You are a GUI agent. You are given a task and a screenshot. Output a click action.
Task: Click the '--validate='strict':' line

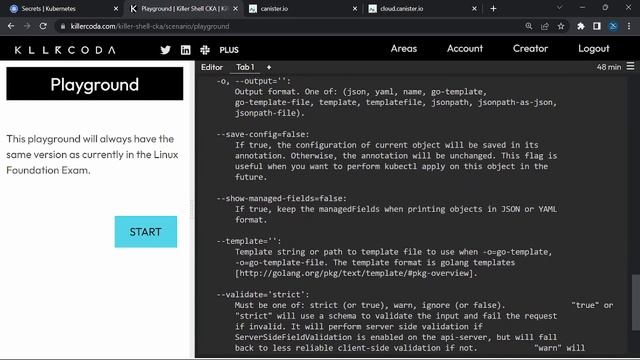point(263,294)
